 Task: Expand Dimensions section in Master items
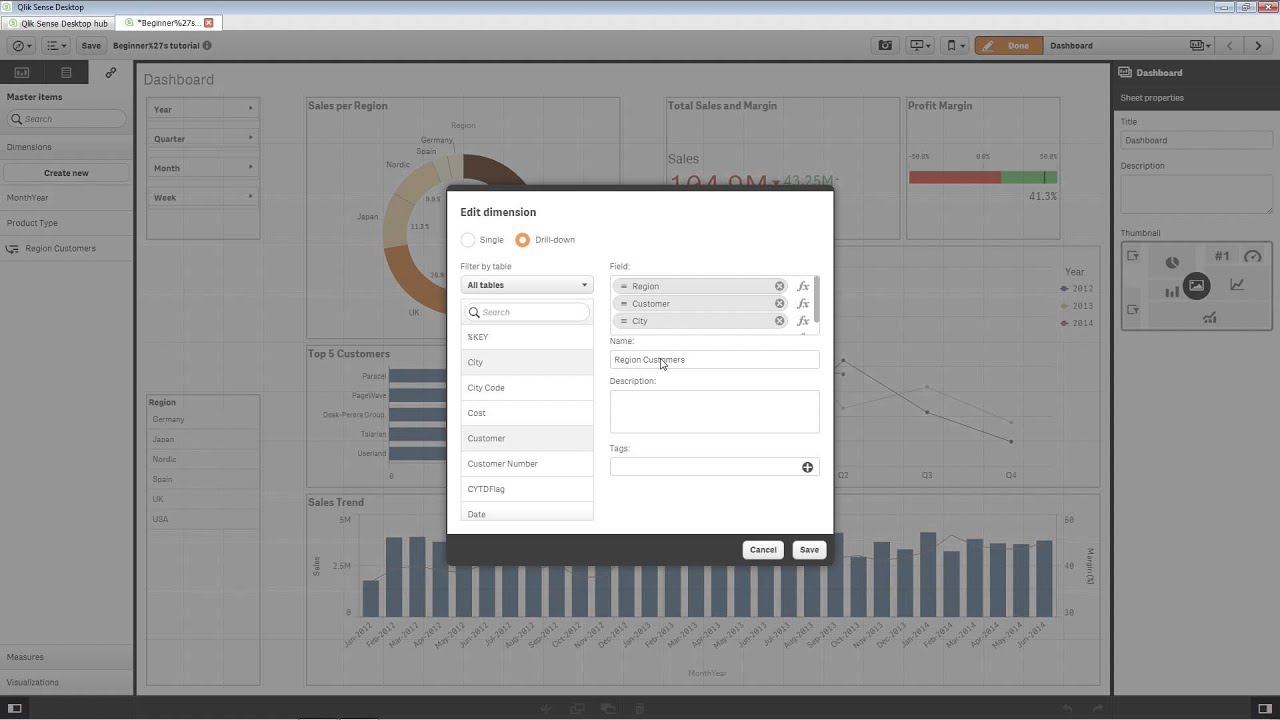[x=66, y=147]
